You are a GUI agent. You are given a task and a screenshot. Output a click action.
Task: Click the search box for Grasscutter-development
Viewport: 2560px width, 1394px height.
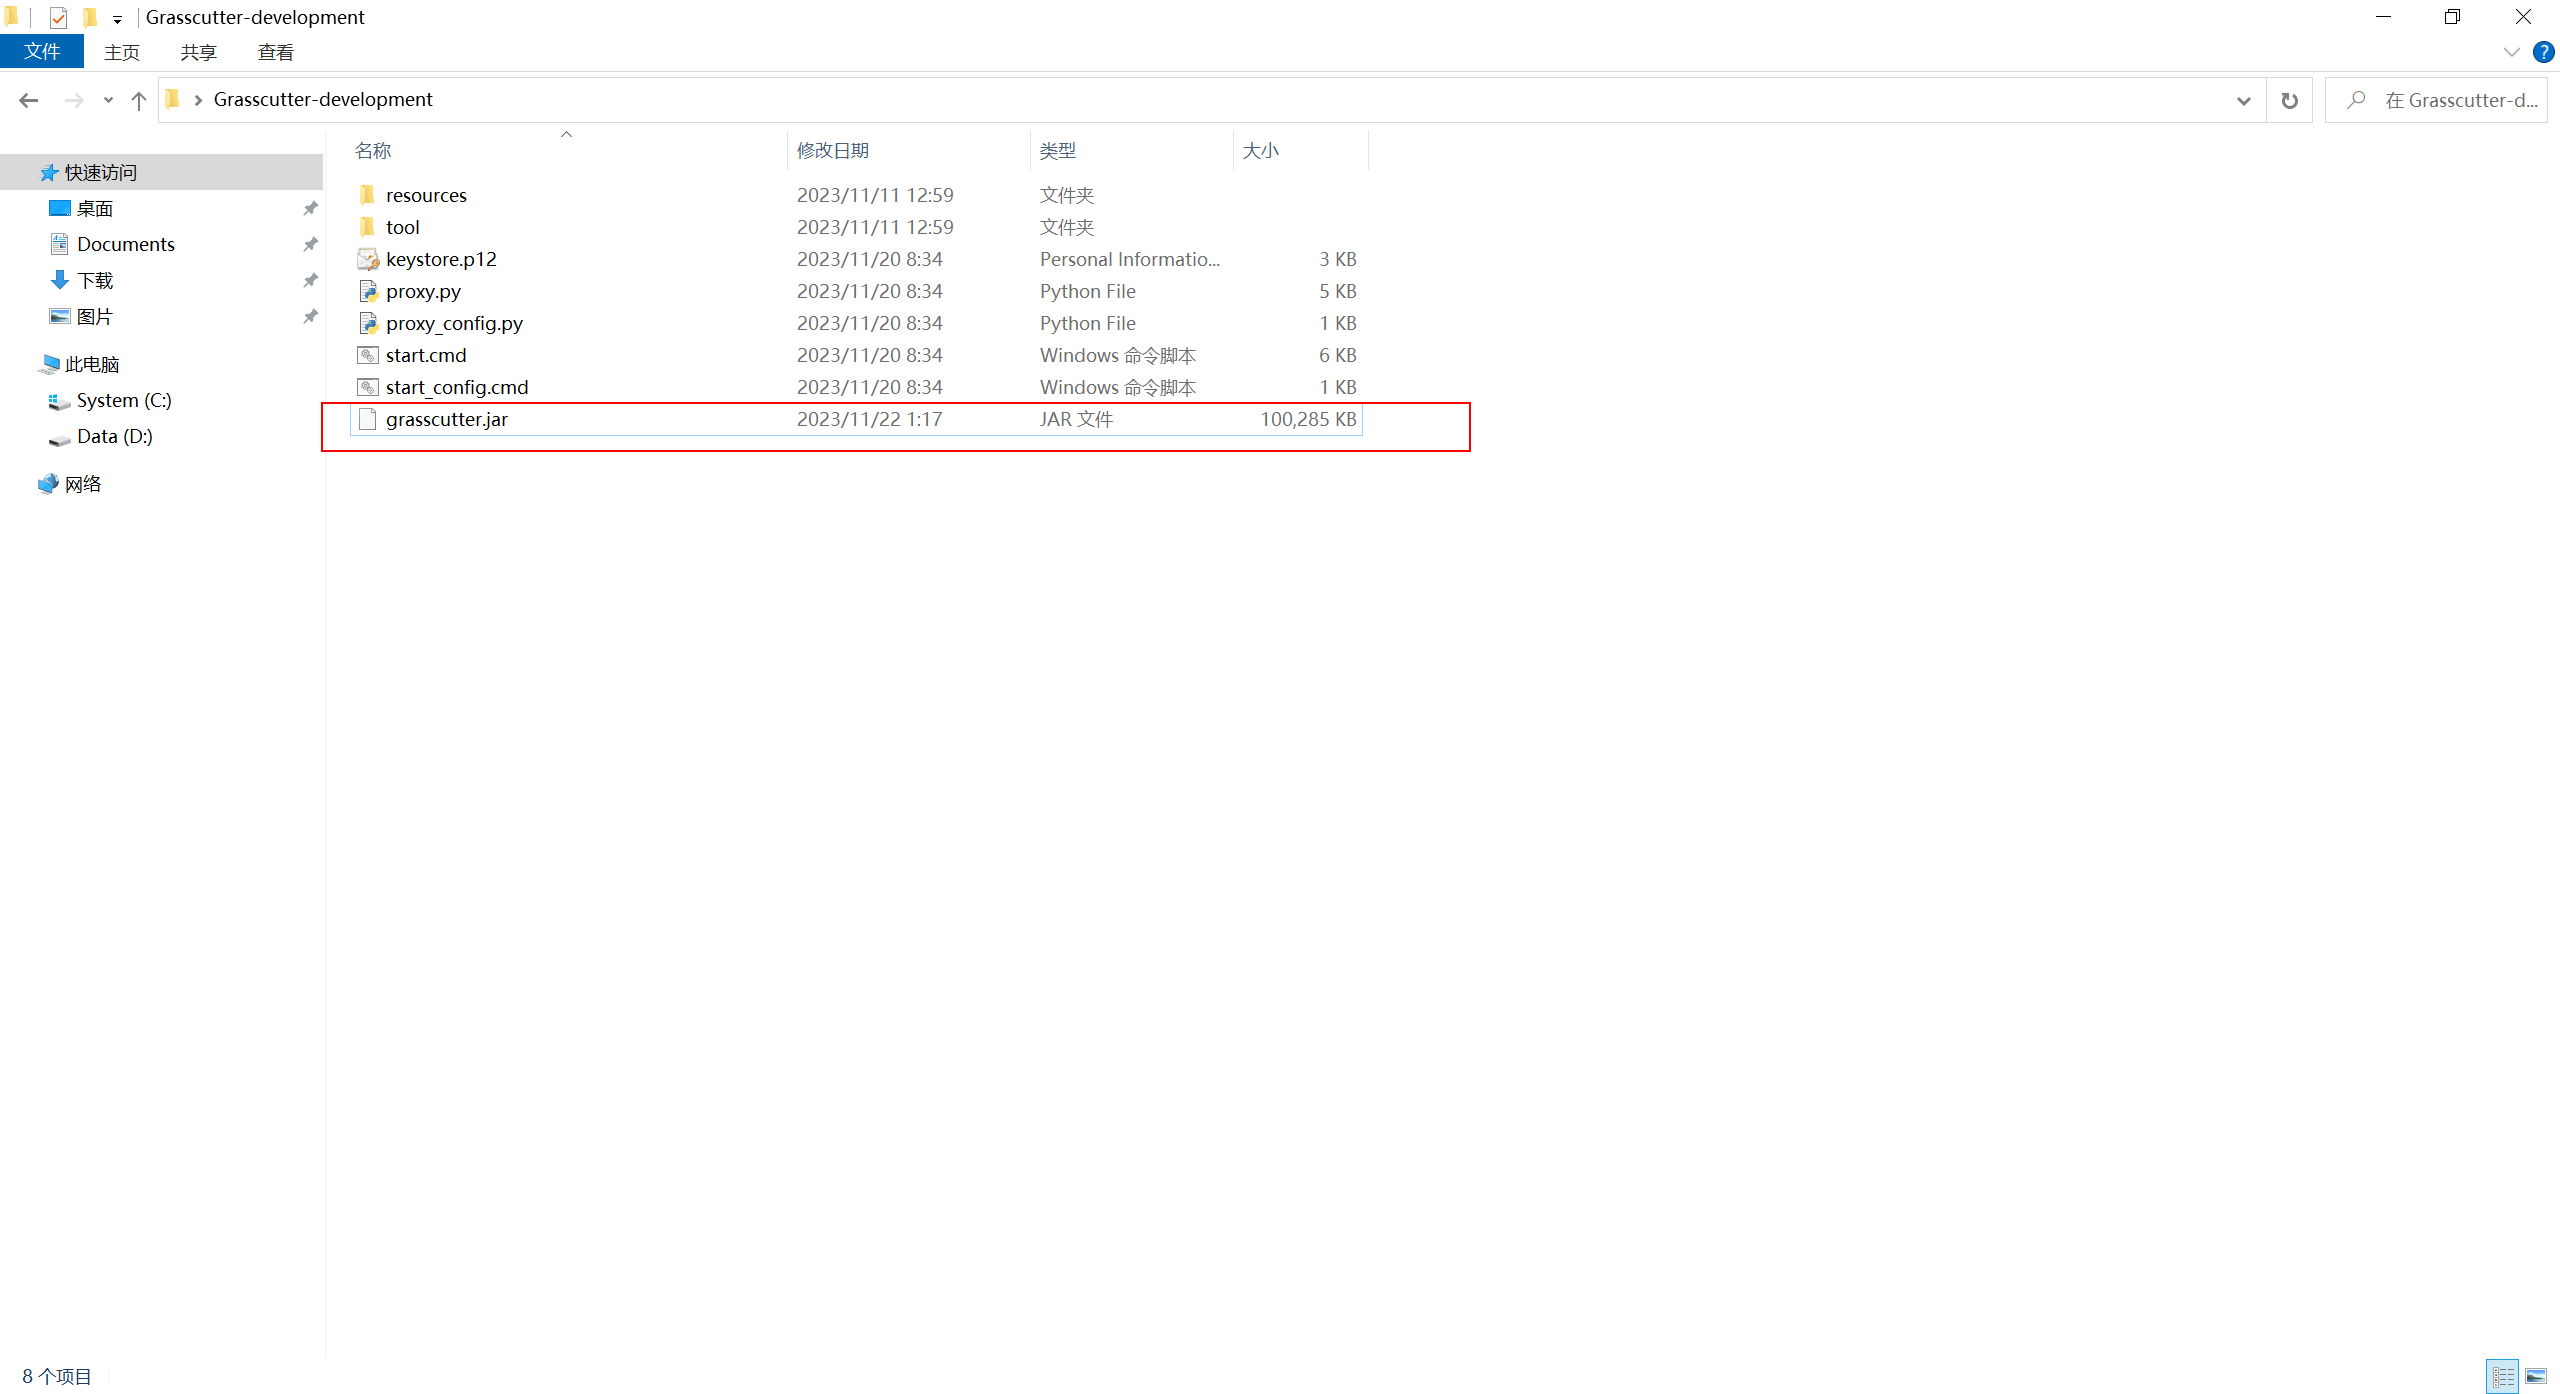point(2436,100)
